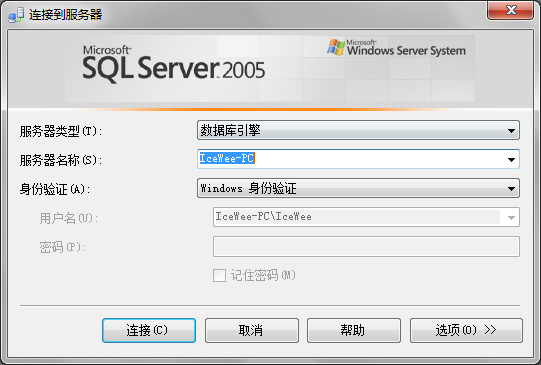
Task: Click the SQL Server 2005 banner text
Action: (174, 65)
